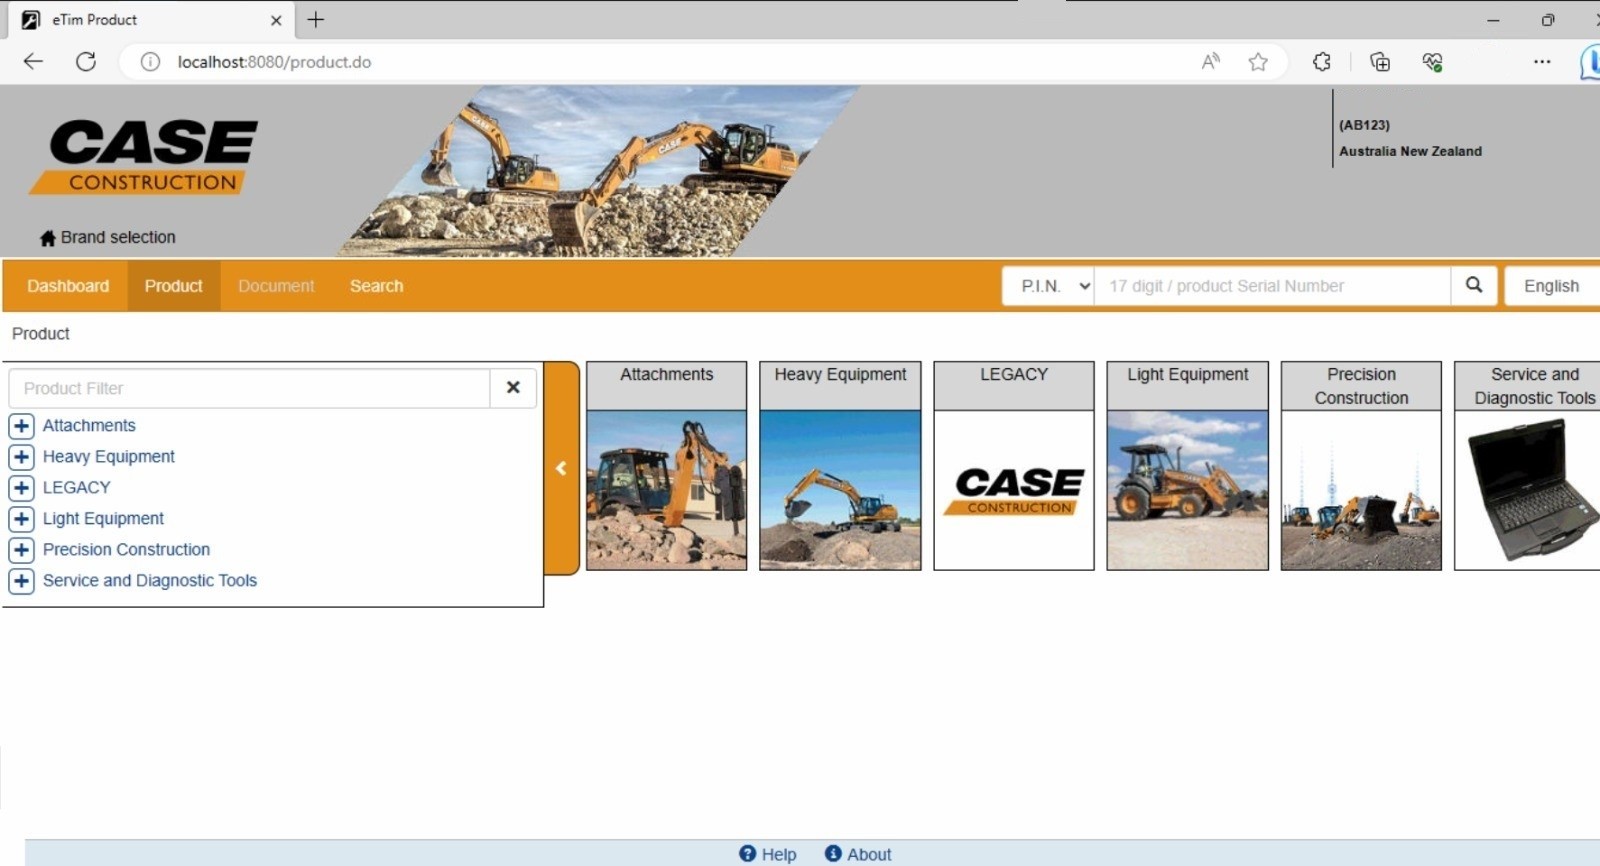The image size is (1600, 866).
Task: Select Attachments in the product tree
Action: point(89,426)
